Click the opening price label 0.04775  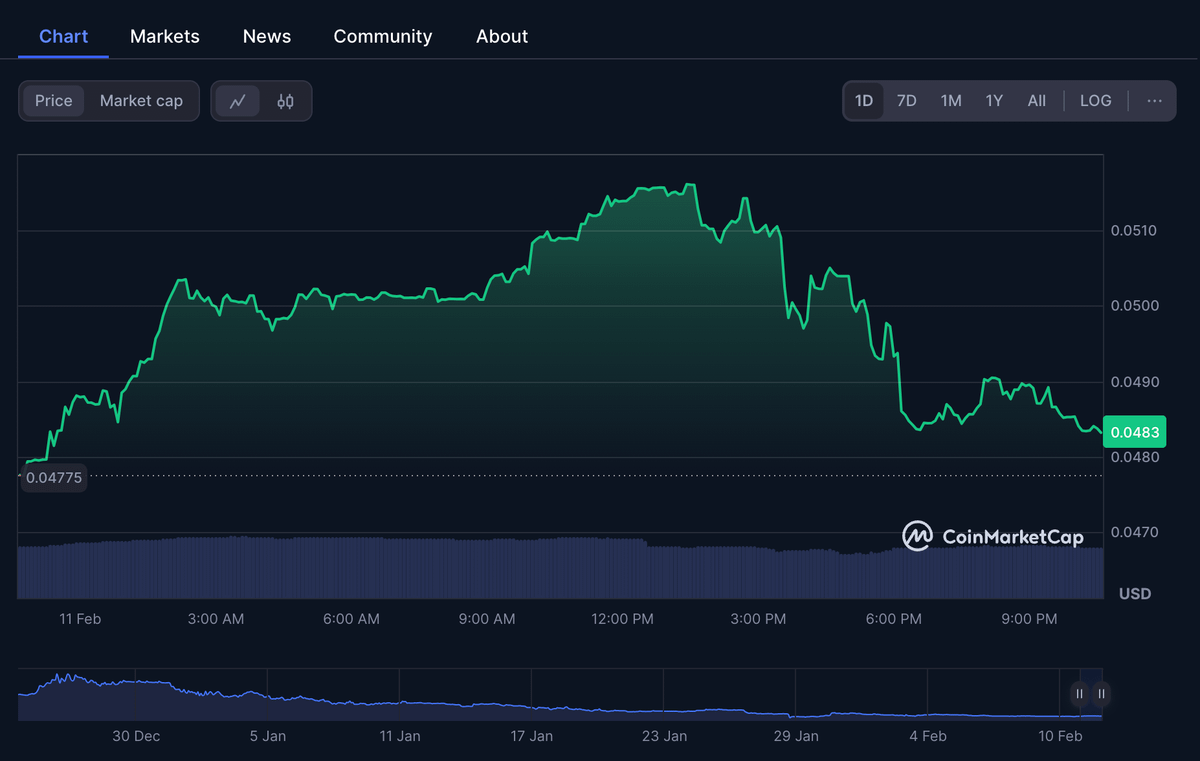coord(54,478)
